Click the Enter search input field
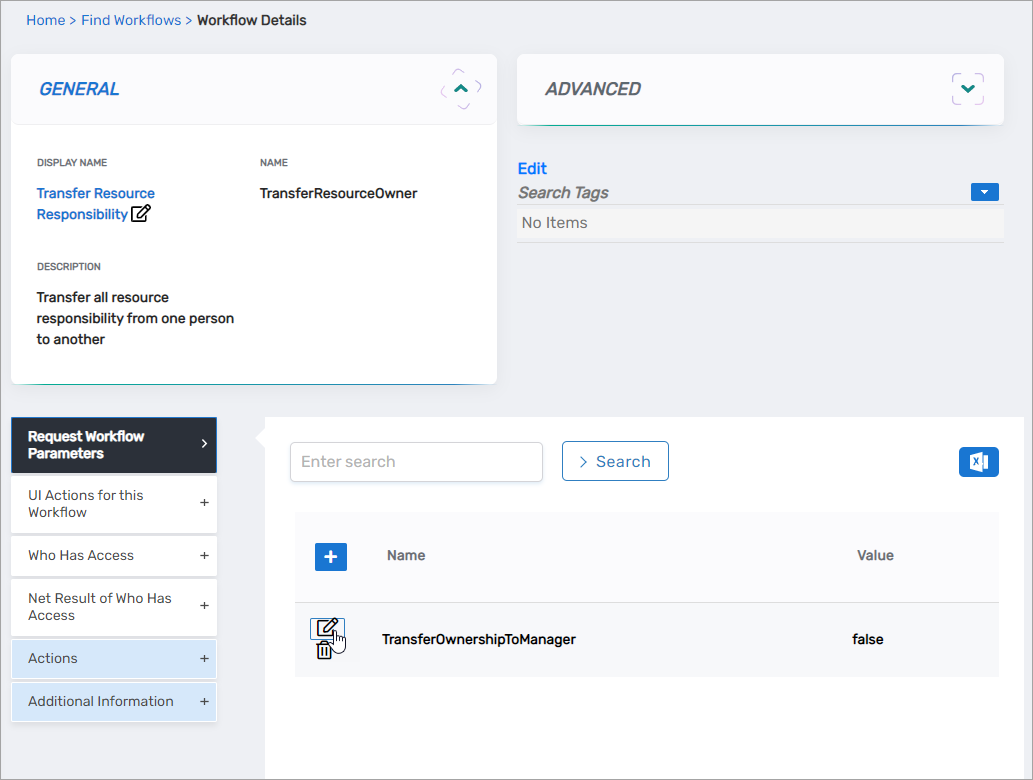The width and height of the screenshot is (1033, 780). coord(416,462)
